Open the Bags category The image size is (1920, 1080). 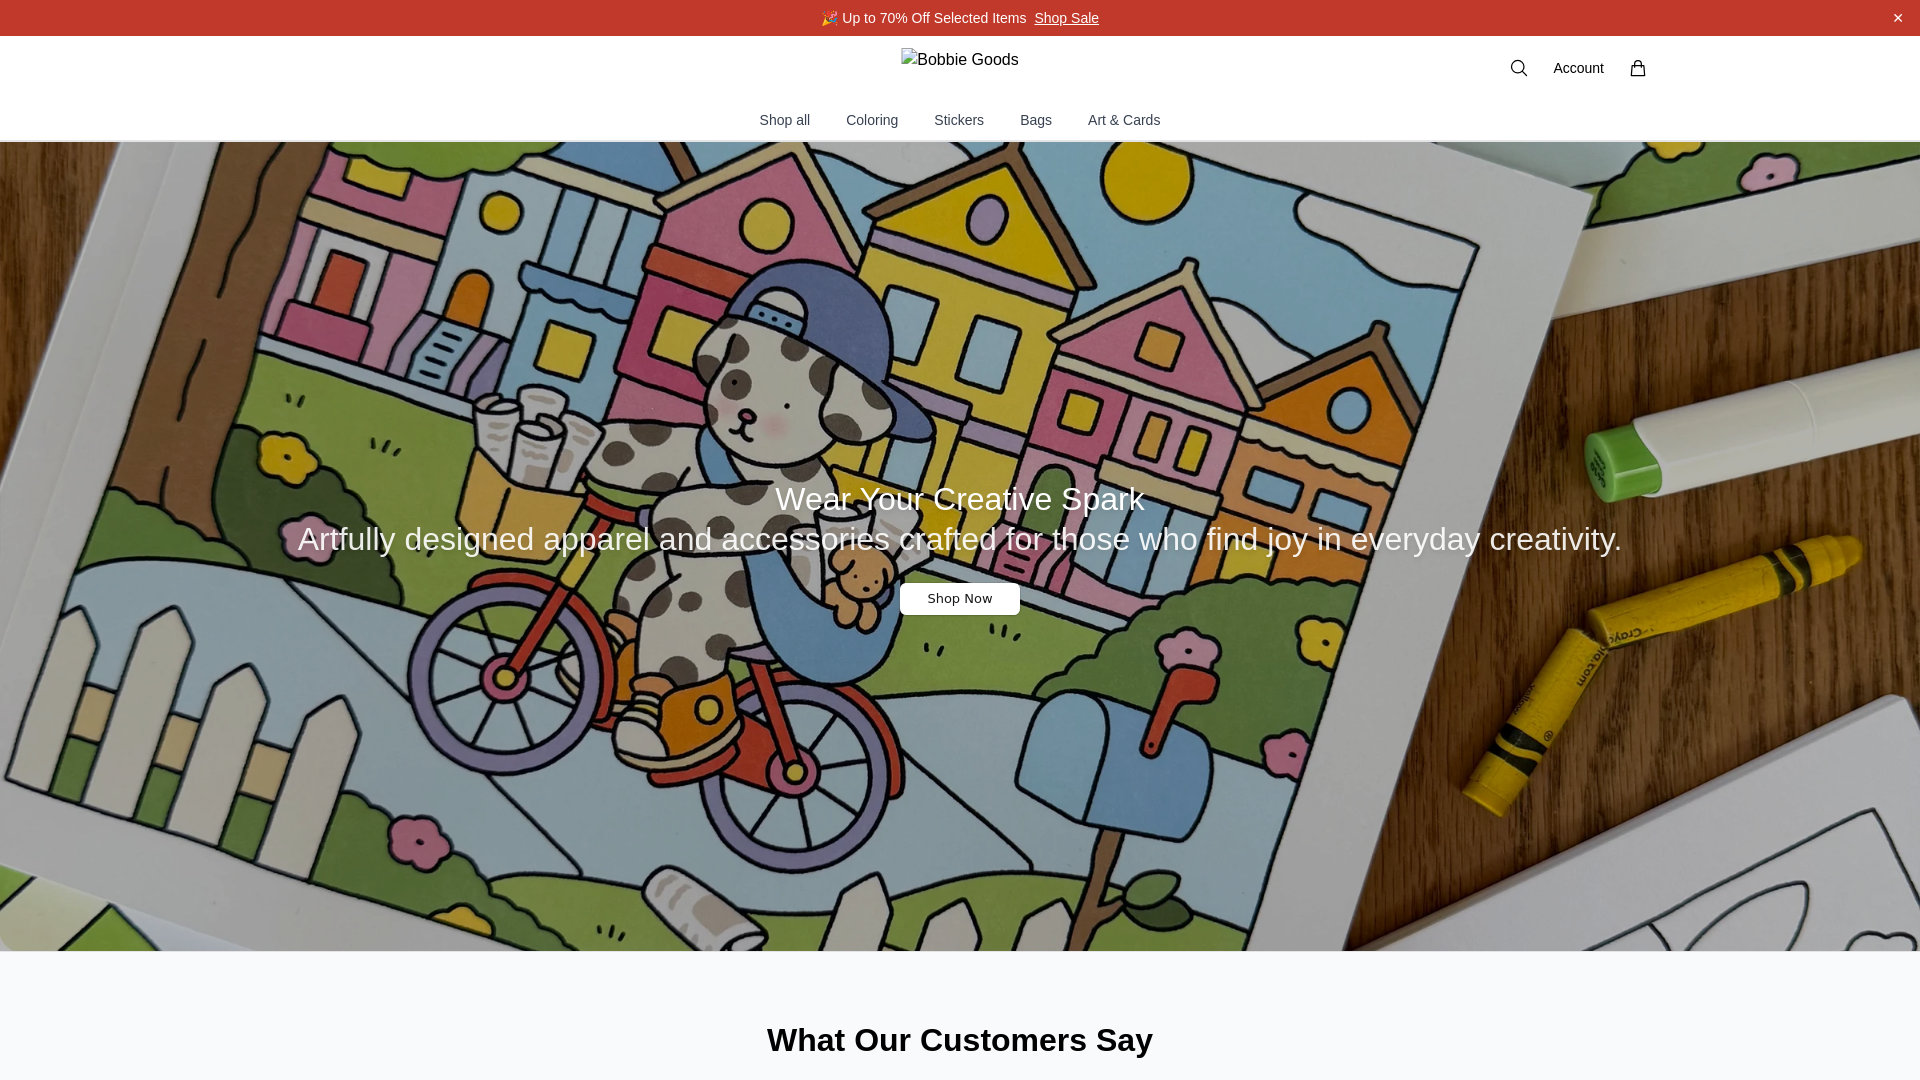(x=1036, y=120)
